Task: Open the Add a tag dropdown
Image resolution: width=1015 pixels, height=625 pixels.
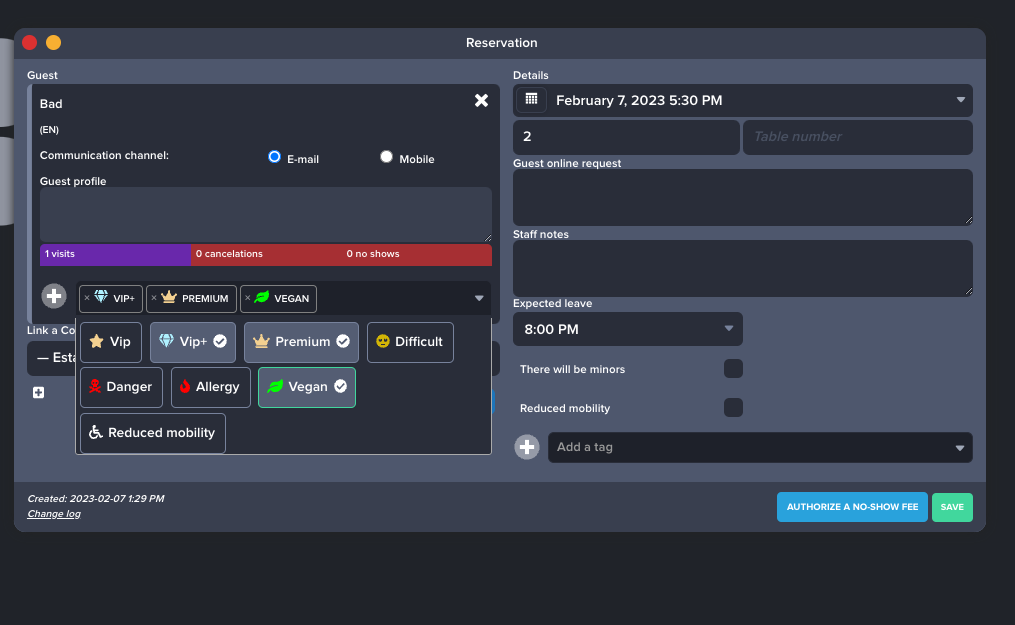Action: (960, 448)
